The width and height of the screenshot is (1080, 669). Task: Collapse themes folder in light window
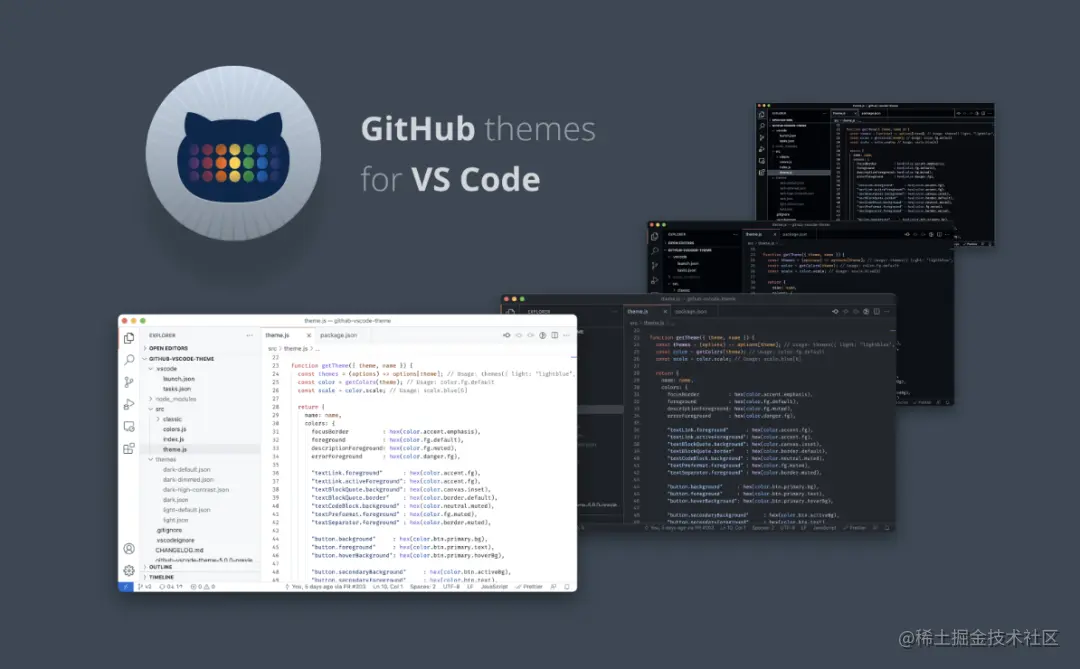tap(164, 460)
